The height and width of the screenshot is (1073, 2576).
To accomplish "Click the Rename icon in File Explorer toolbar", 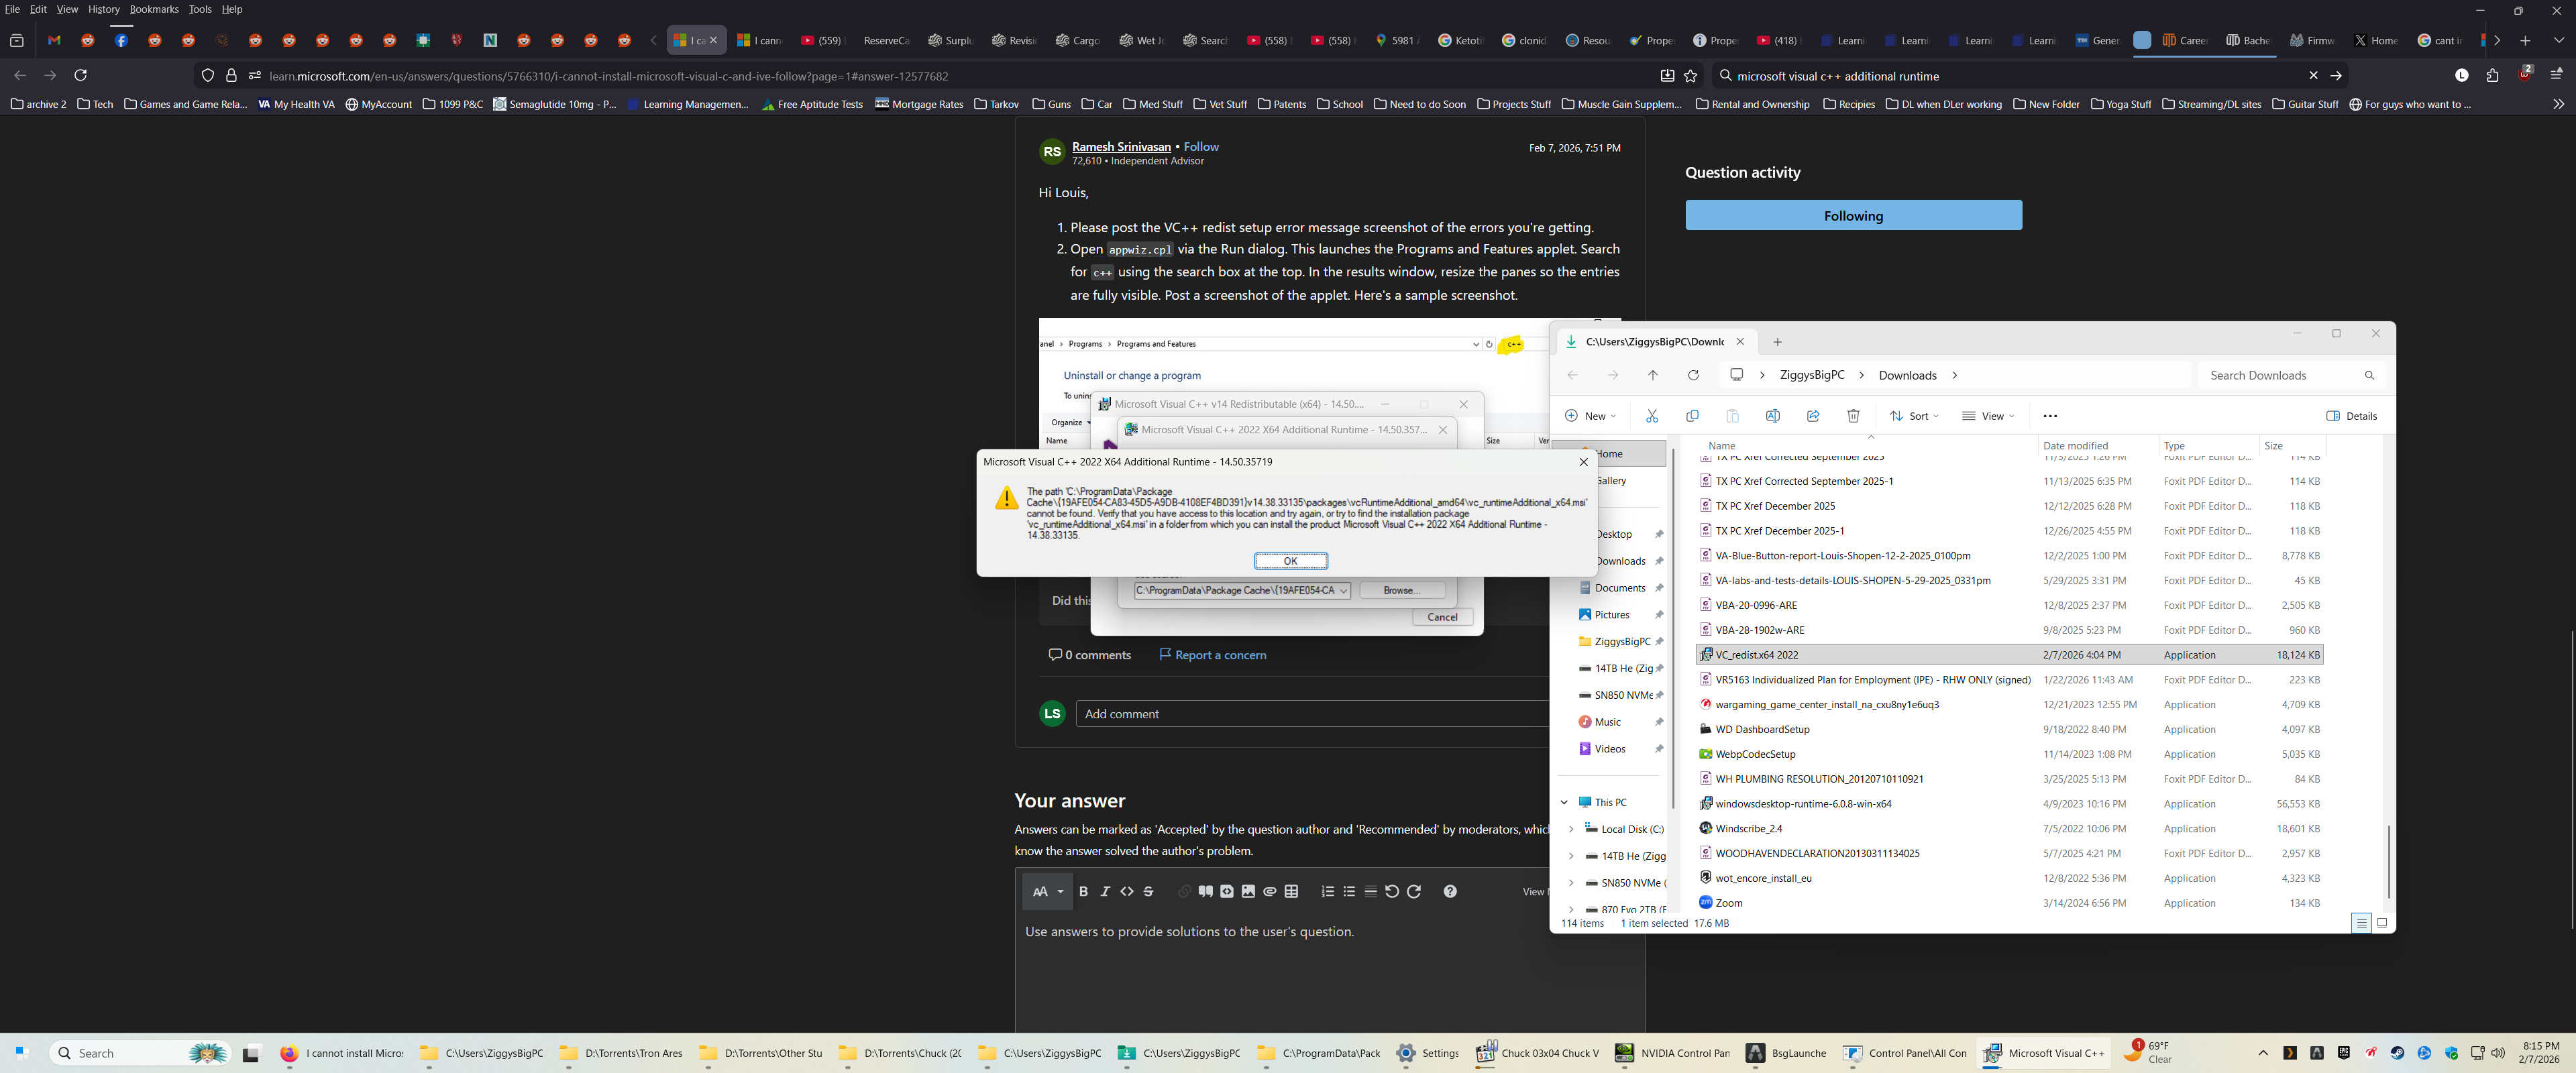I will 1772,415.
